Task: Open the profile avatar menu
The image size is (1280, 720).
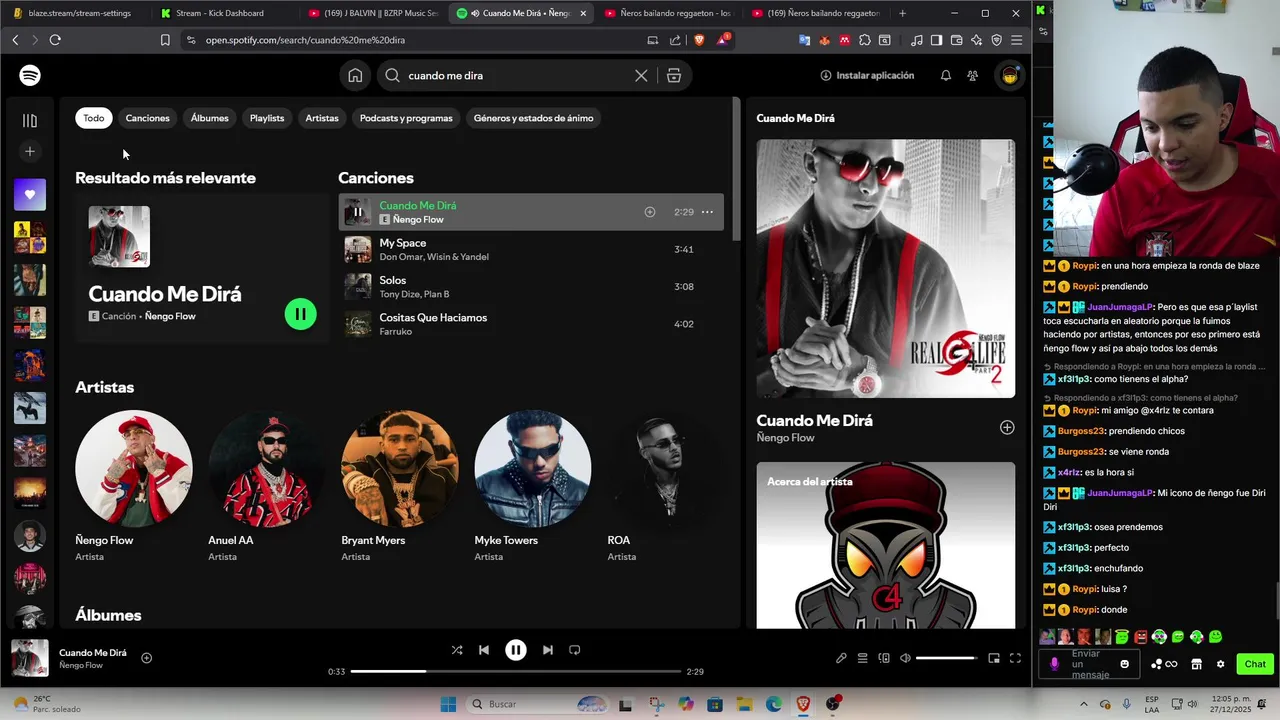Action: pos(1009,75)
